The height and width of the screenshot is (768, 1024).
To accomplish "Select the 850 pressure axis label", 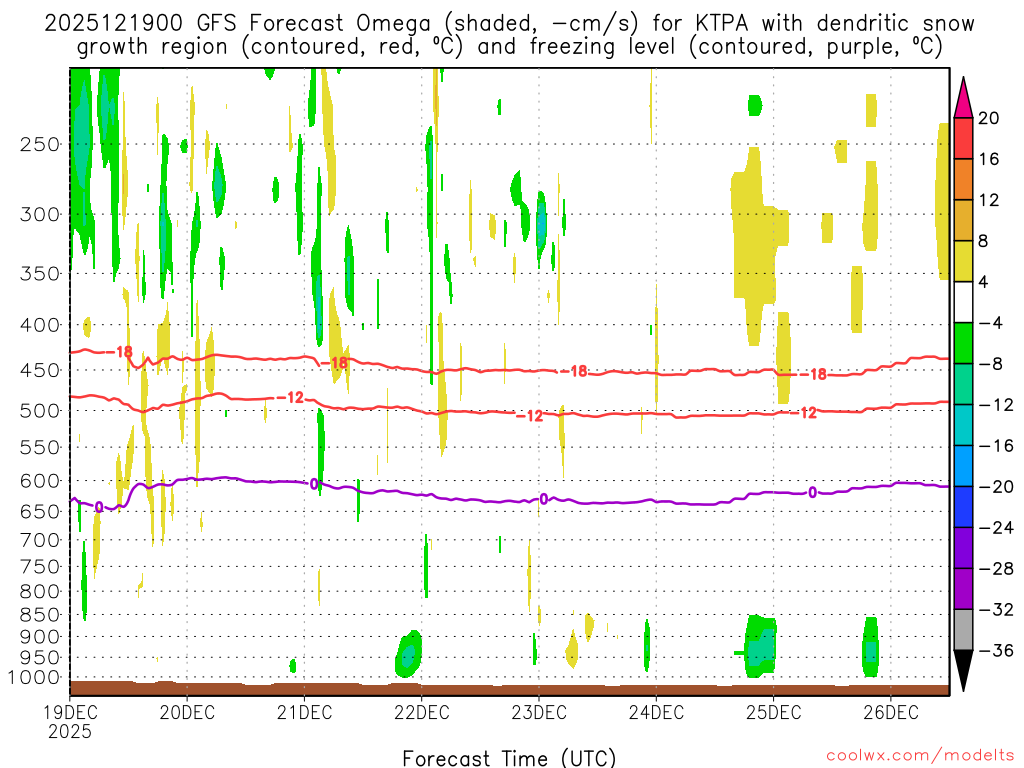I will click(40, 615).
